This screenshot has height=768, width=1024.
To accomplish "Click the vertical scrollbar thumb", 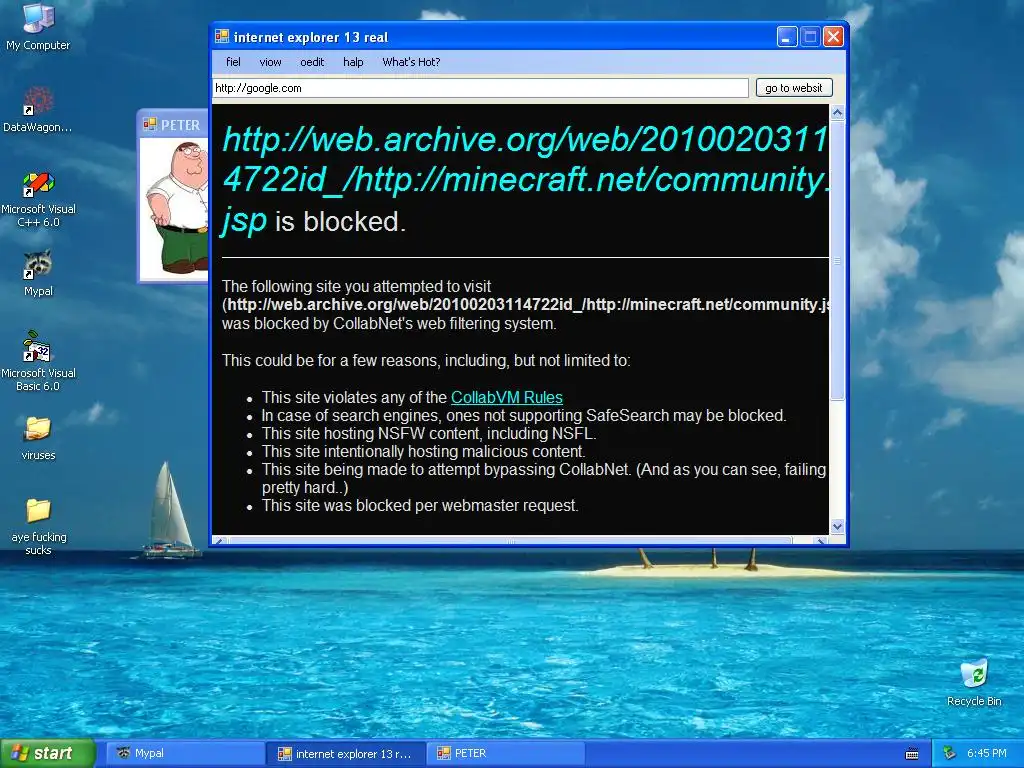I will (837, 260).
